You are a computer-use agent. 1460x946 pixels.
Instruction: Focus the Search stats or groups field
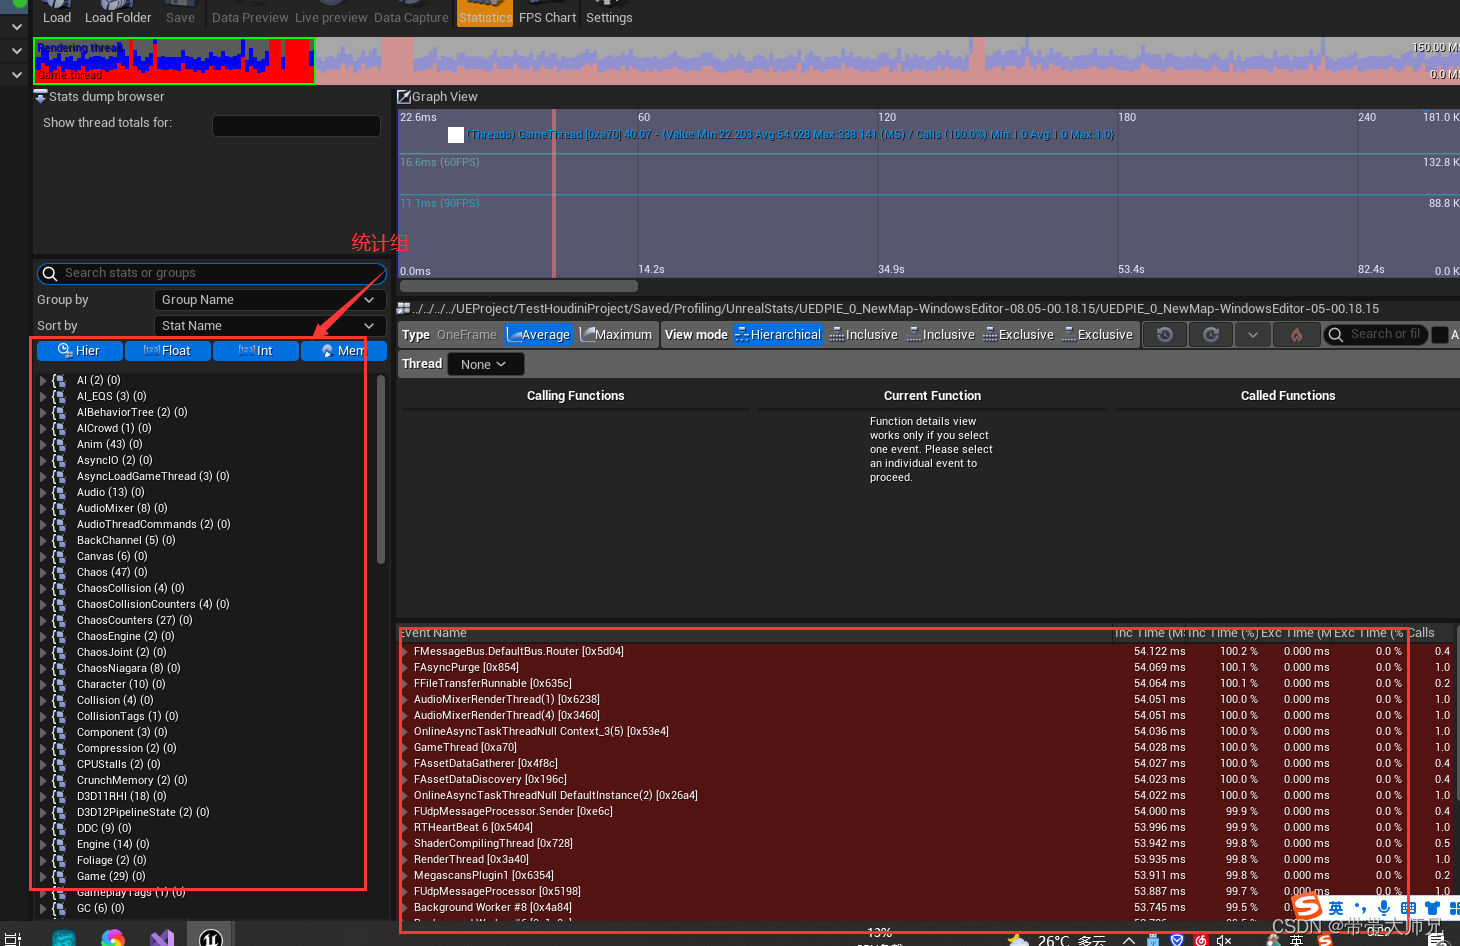pyautogui.click(x=211, y=273)
